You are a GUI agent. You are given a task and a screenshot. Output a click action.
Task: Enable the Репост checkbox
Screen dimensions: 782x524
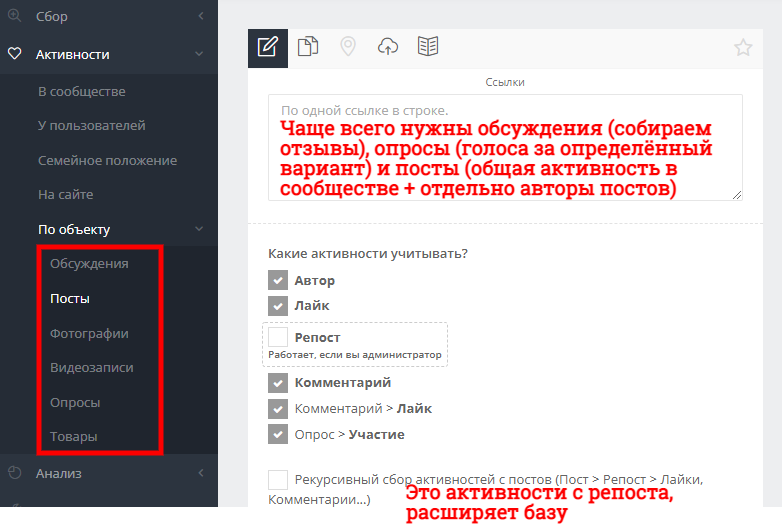click(x=278, y=337)
